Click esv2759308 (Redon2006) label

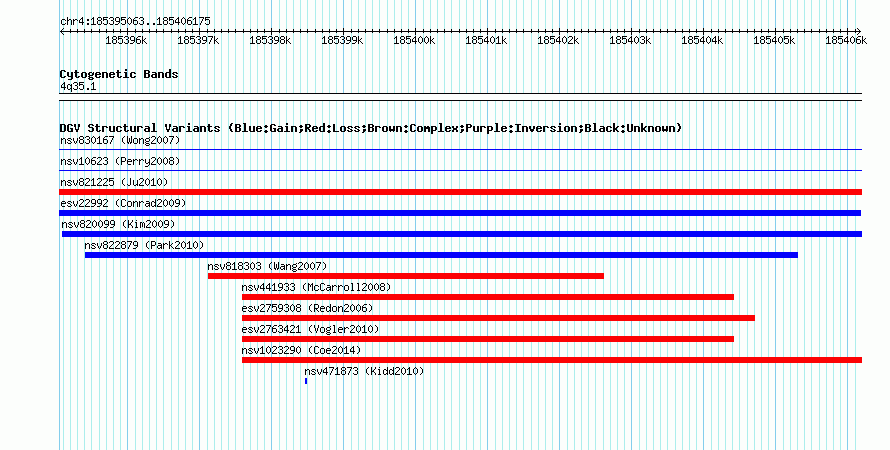pyautogui.click(x=307, y=308)
